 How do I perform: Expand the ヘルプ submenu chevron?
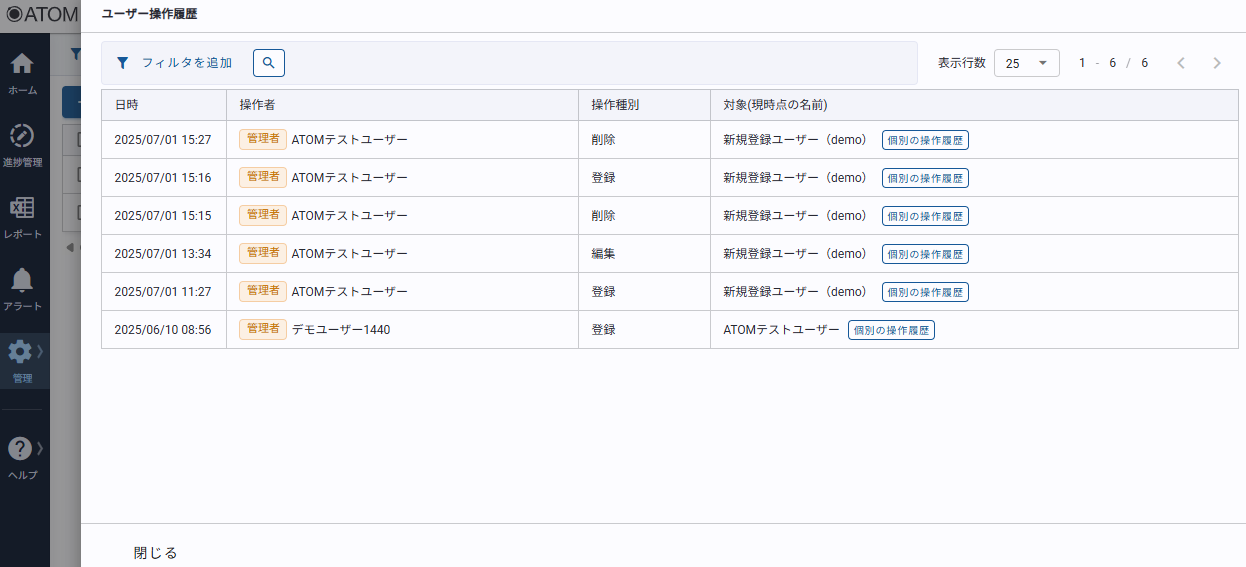click(x=40, y=448)
